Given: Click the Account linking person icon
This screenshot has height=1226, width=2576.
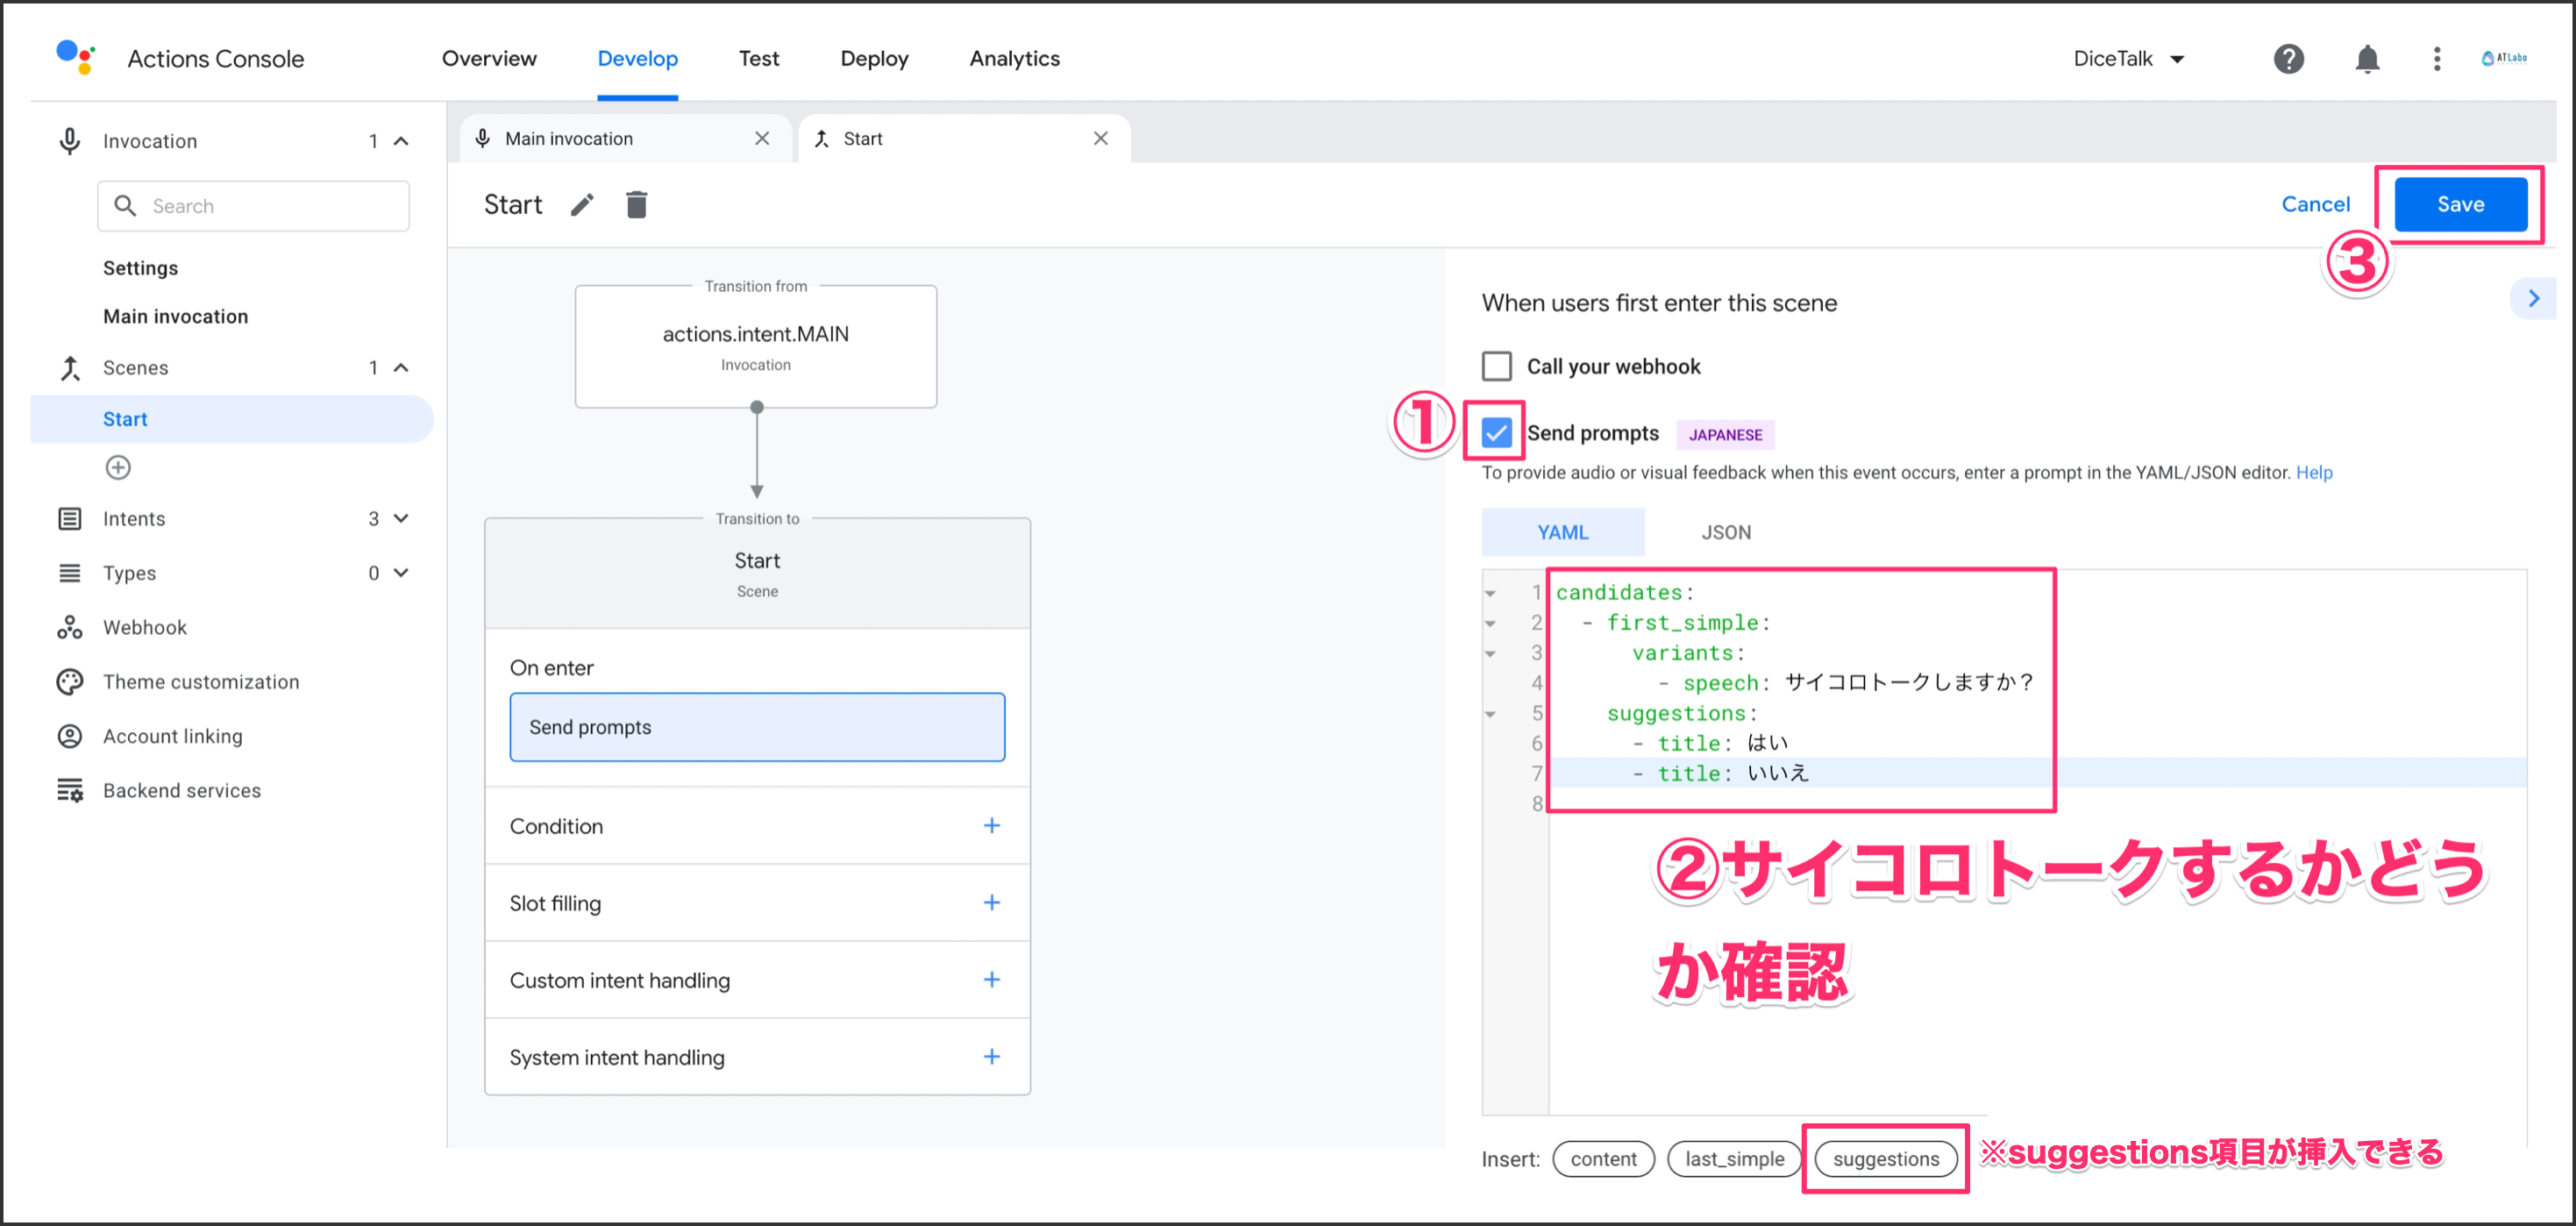Looking at the screenshot, I should coord(69,736).
